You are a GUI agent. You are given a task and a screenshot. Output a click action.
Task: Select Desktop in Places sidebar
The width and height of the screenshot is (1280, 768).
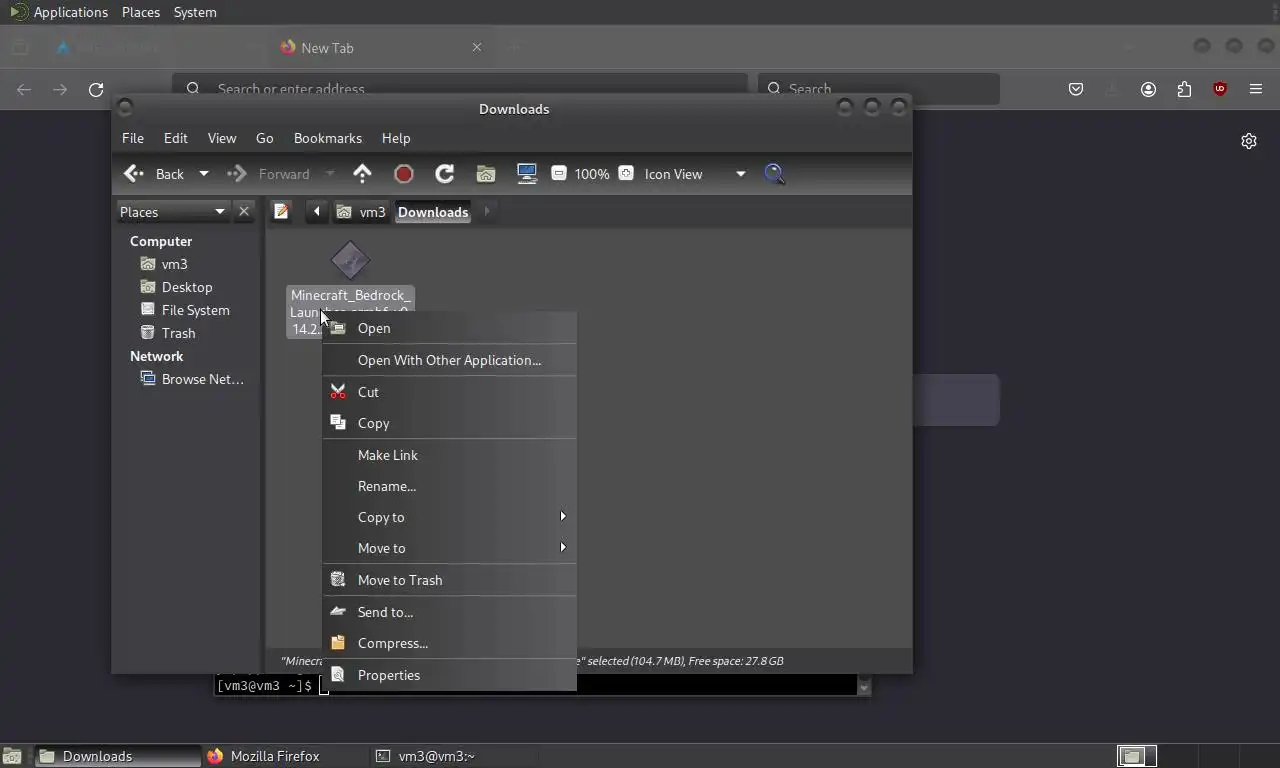[x=186, y=287]
